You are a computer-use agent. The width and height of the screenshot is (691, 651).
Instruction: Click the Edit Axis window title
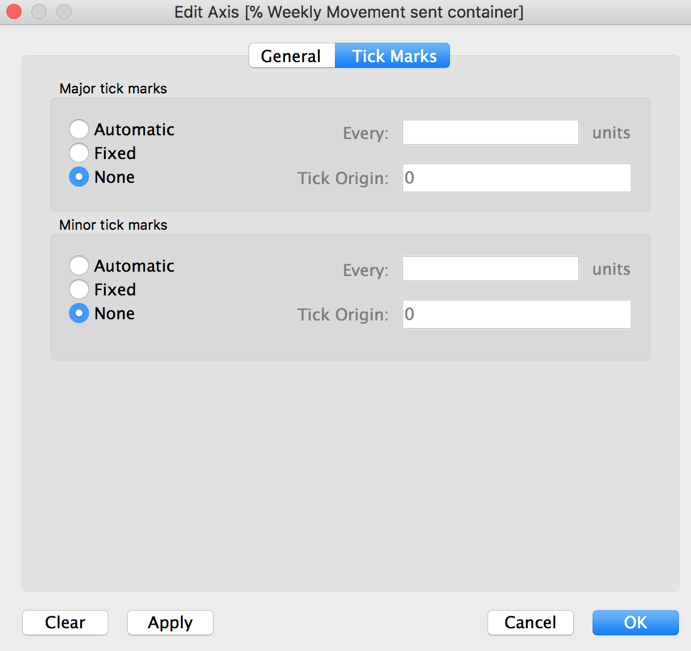click(x=349, y=12)
